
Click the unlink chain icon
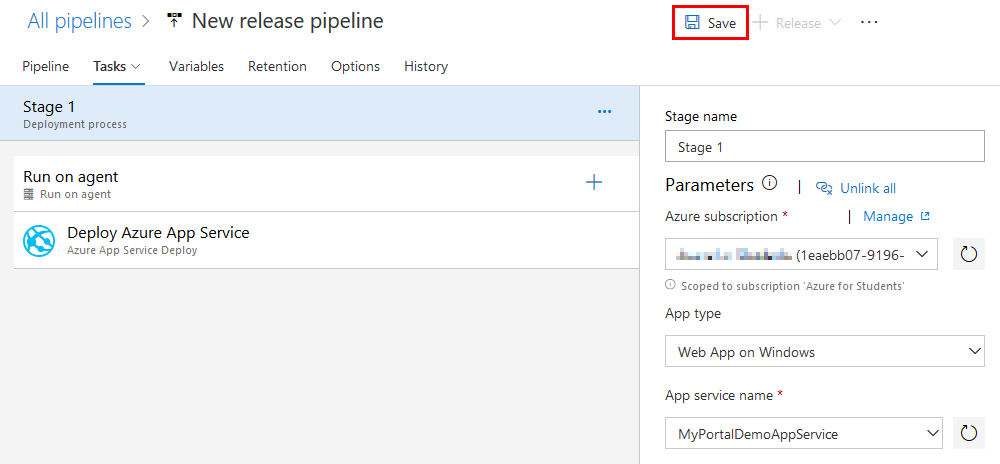tap(825, 187)
